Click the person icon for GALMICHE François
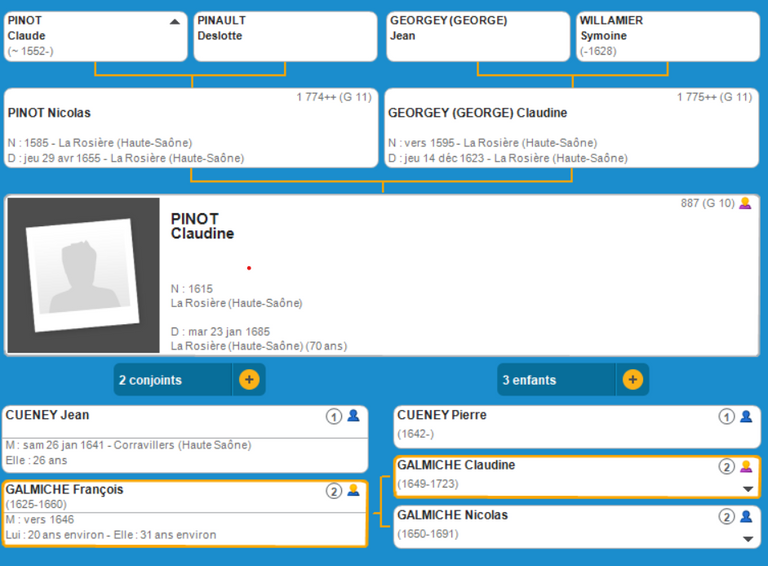This screenshot has height=566, width=768. (353, 491)
